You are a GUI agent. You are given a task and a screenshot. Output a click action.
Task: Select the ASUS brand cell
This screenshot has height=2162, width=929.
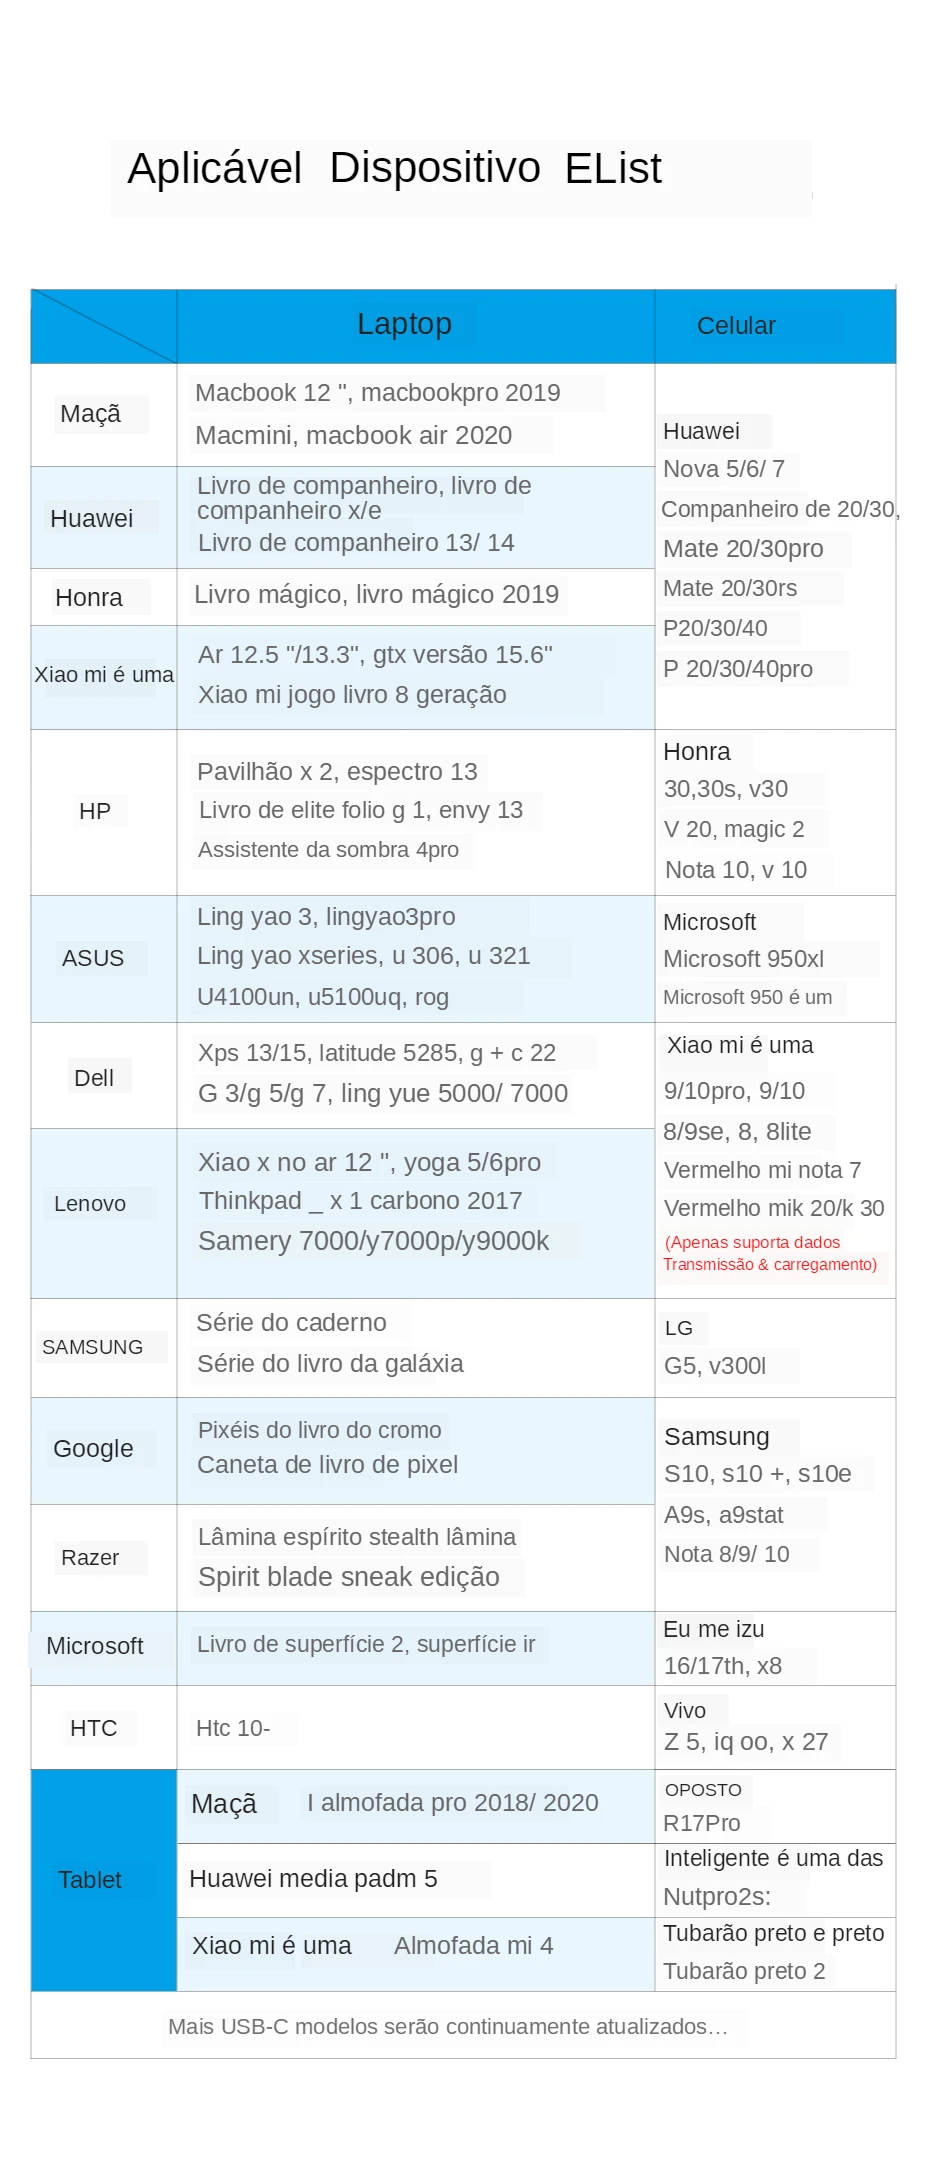[104, 958]
